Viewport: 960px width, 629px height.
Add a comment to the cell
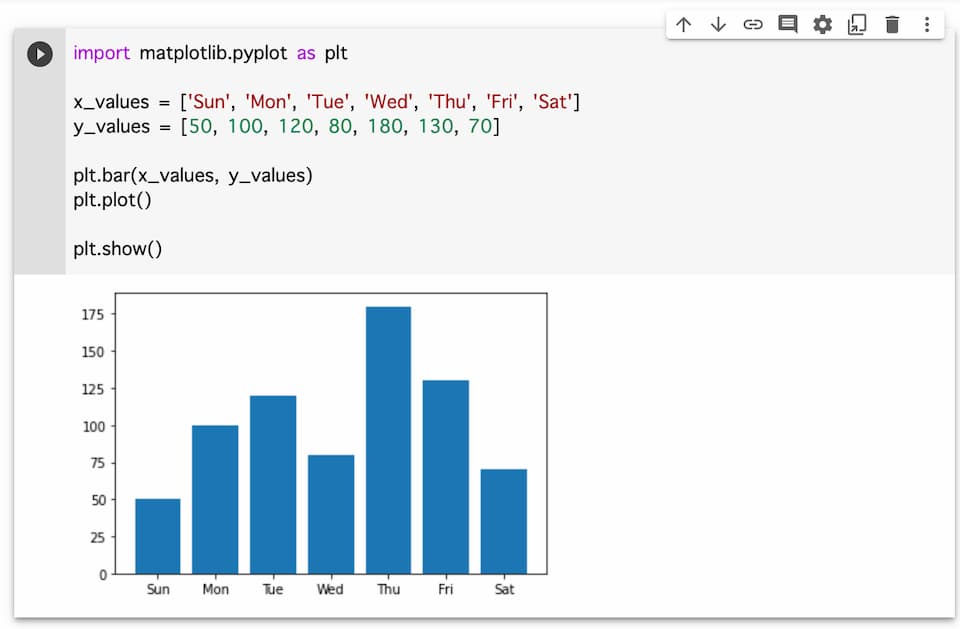(788, 25)
